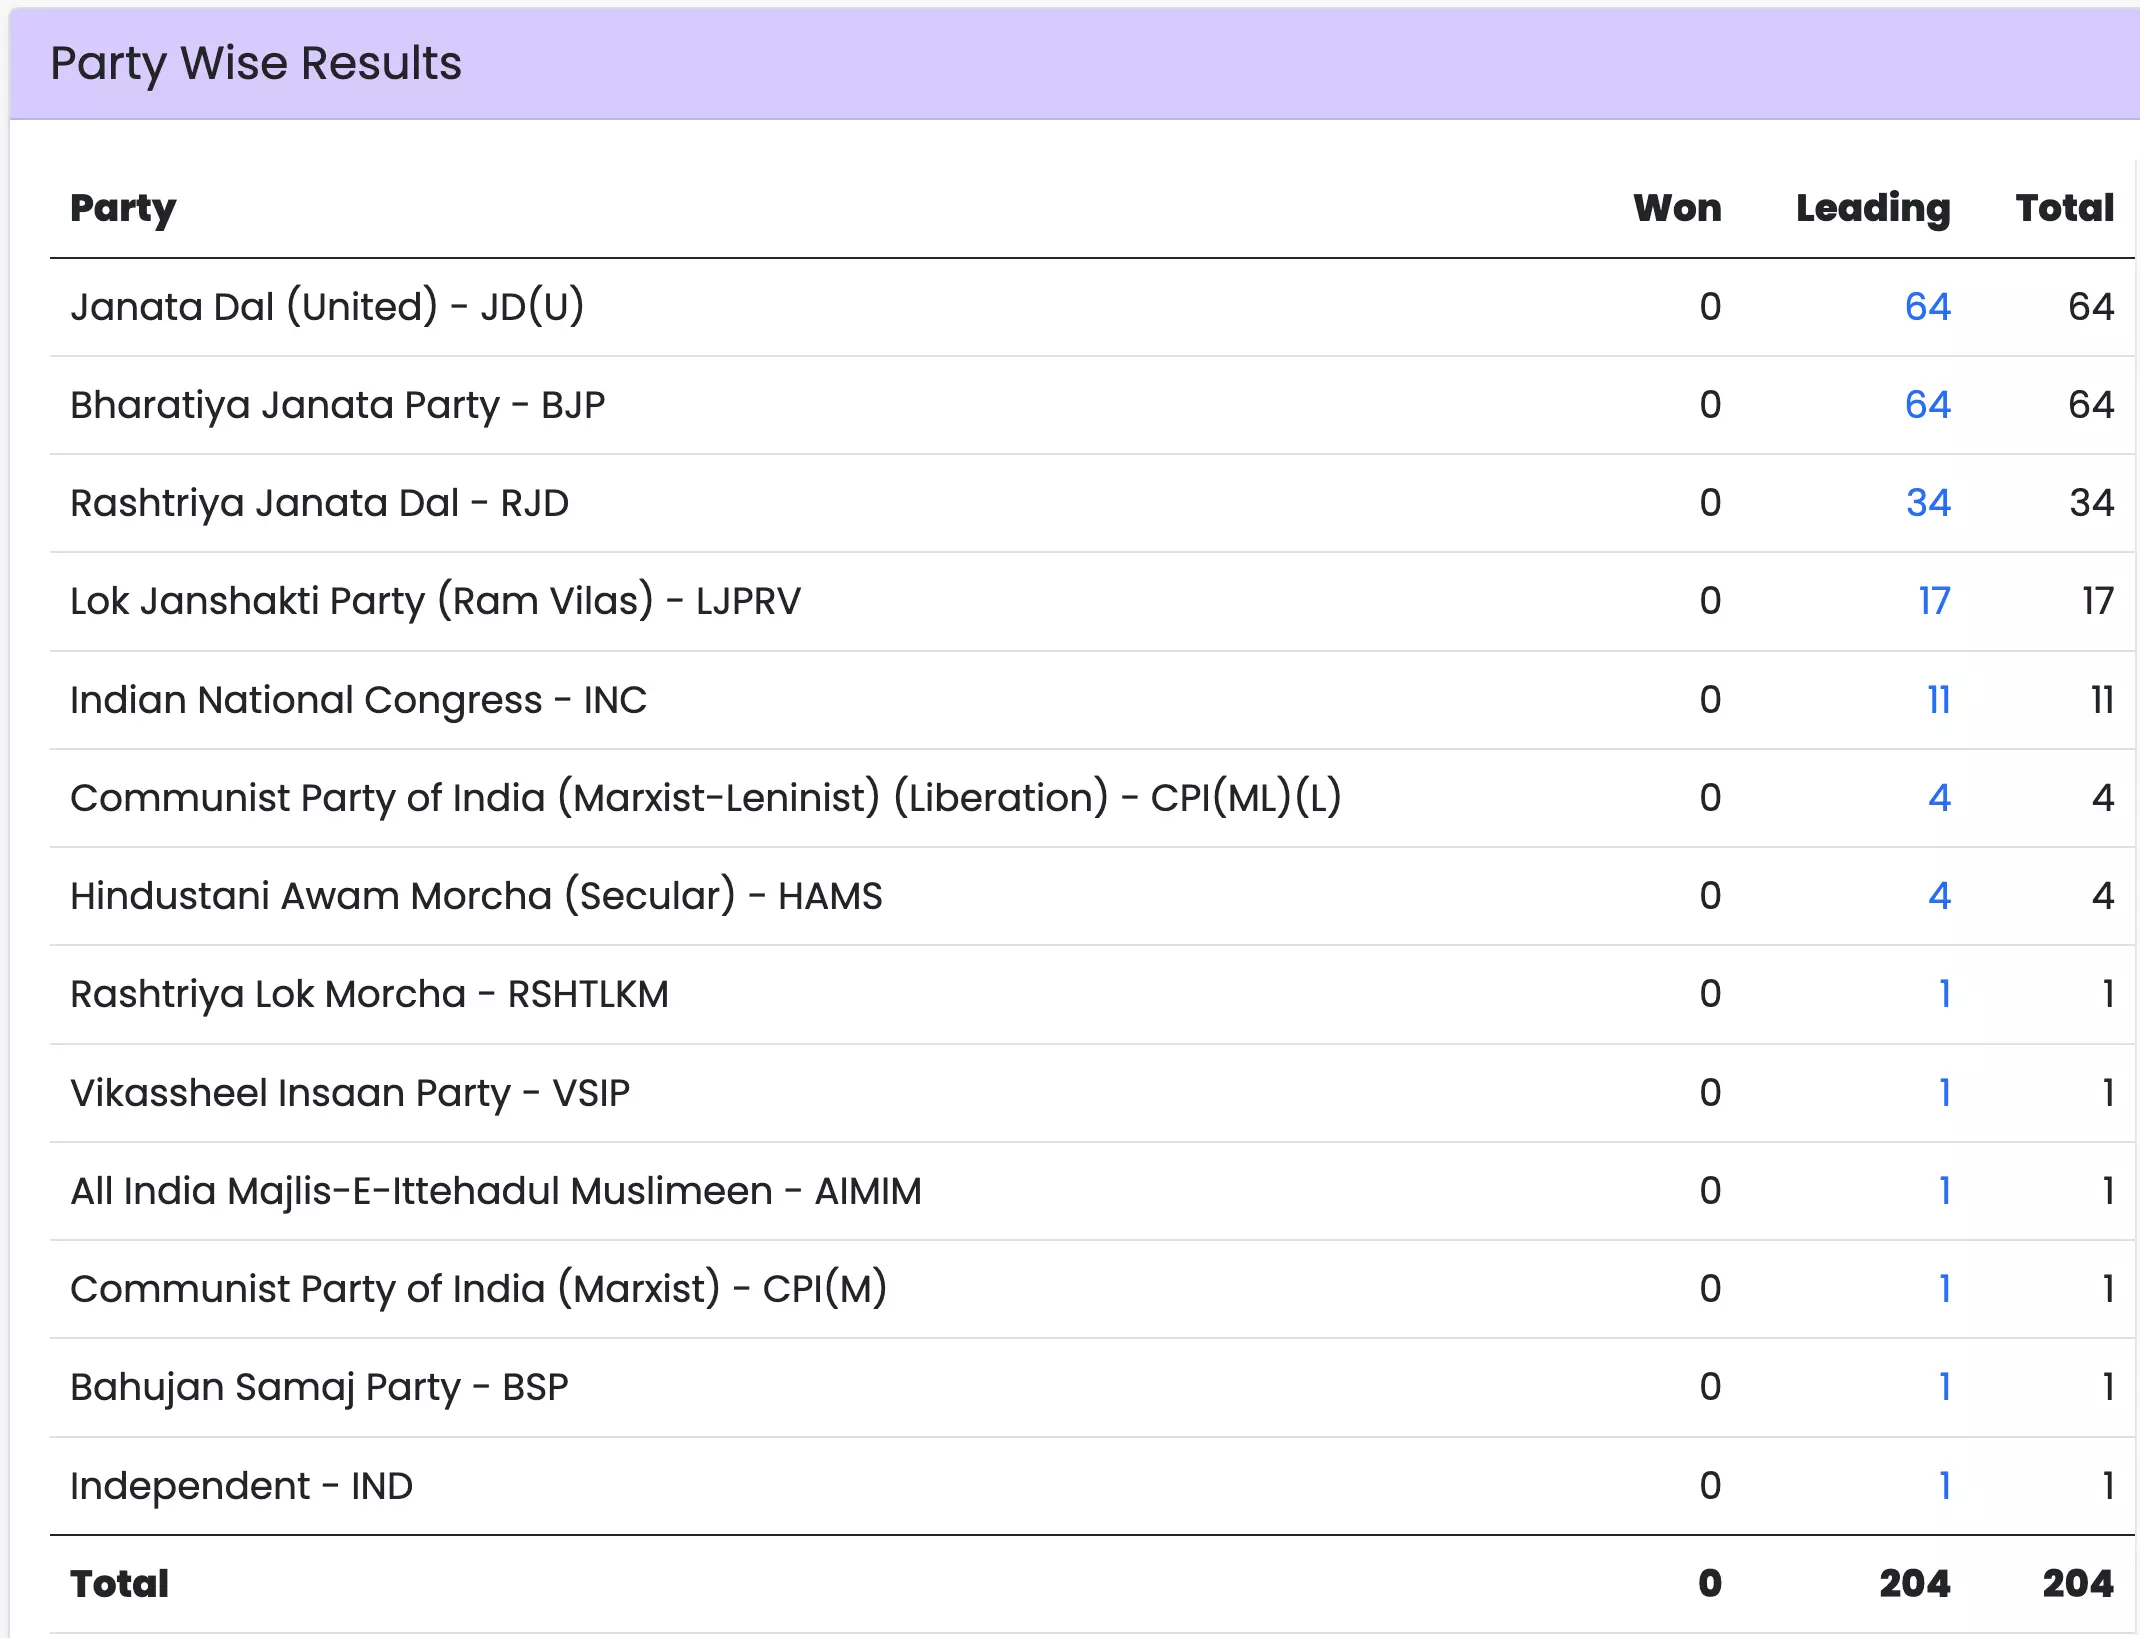
Task: Click the AIMIM leading count link
Action: [x=1944, y=1190]
